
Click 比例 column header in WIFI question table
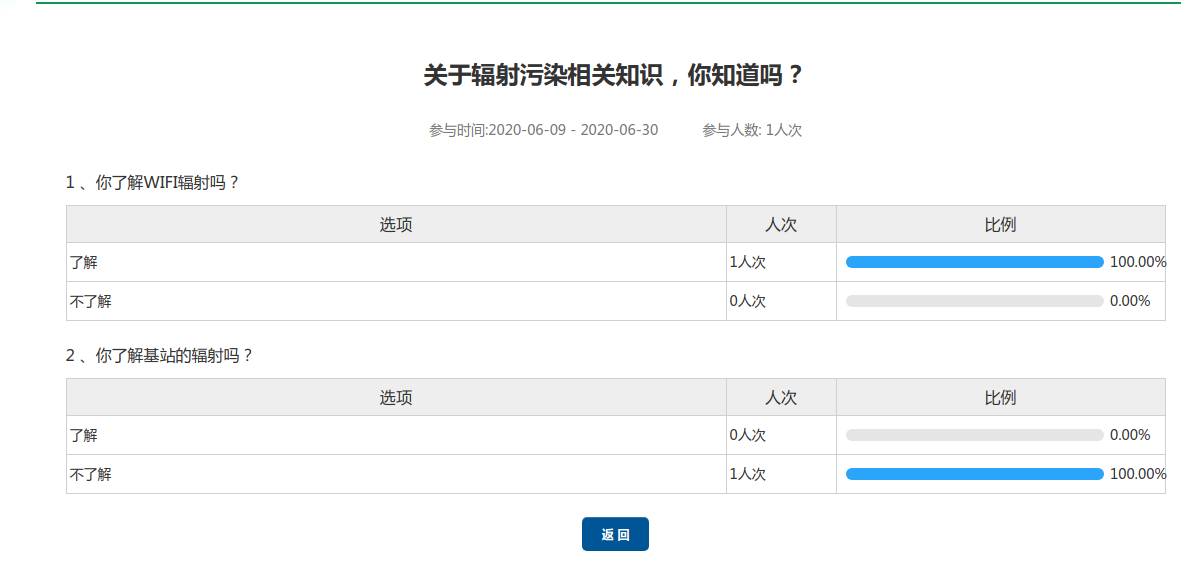[x=1000, y=225]
